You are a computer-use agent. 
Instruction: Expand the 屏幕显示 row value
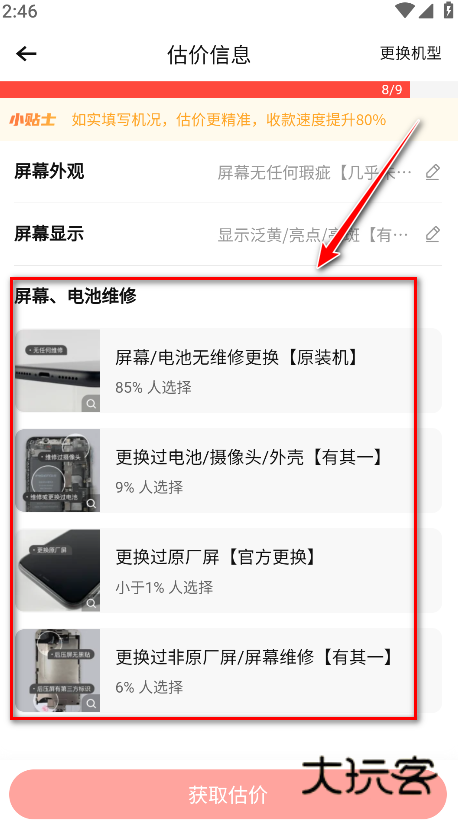[x=313, y=235]
